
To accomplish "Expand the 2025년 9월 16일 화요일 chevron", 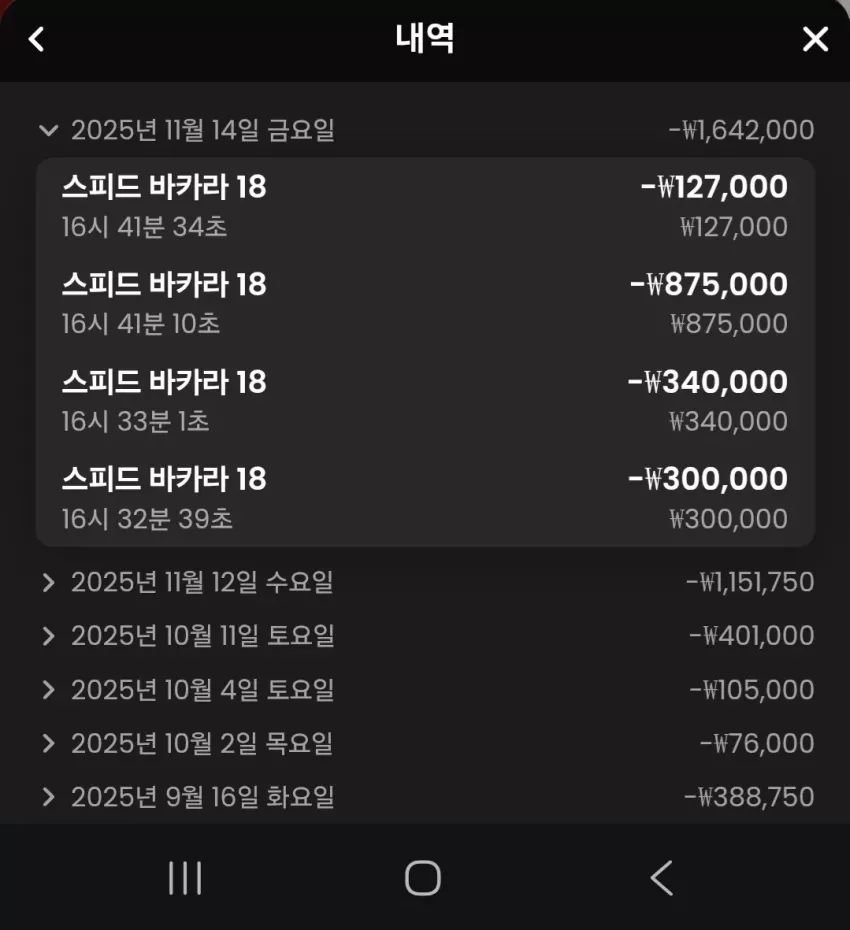I will [x=49, y=797].
